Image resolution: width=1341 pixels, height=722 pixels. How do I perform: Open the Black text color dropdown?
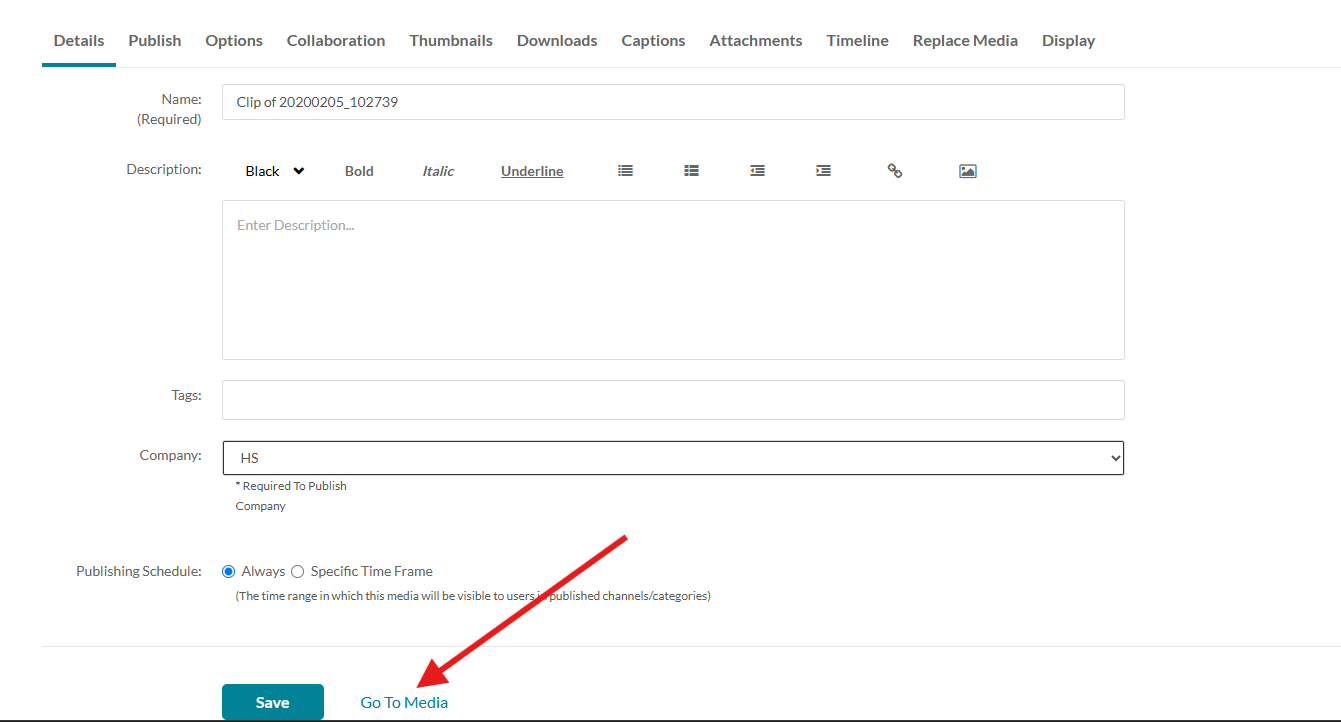[275, 171]
